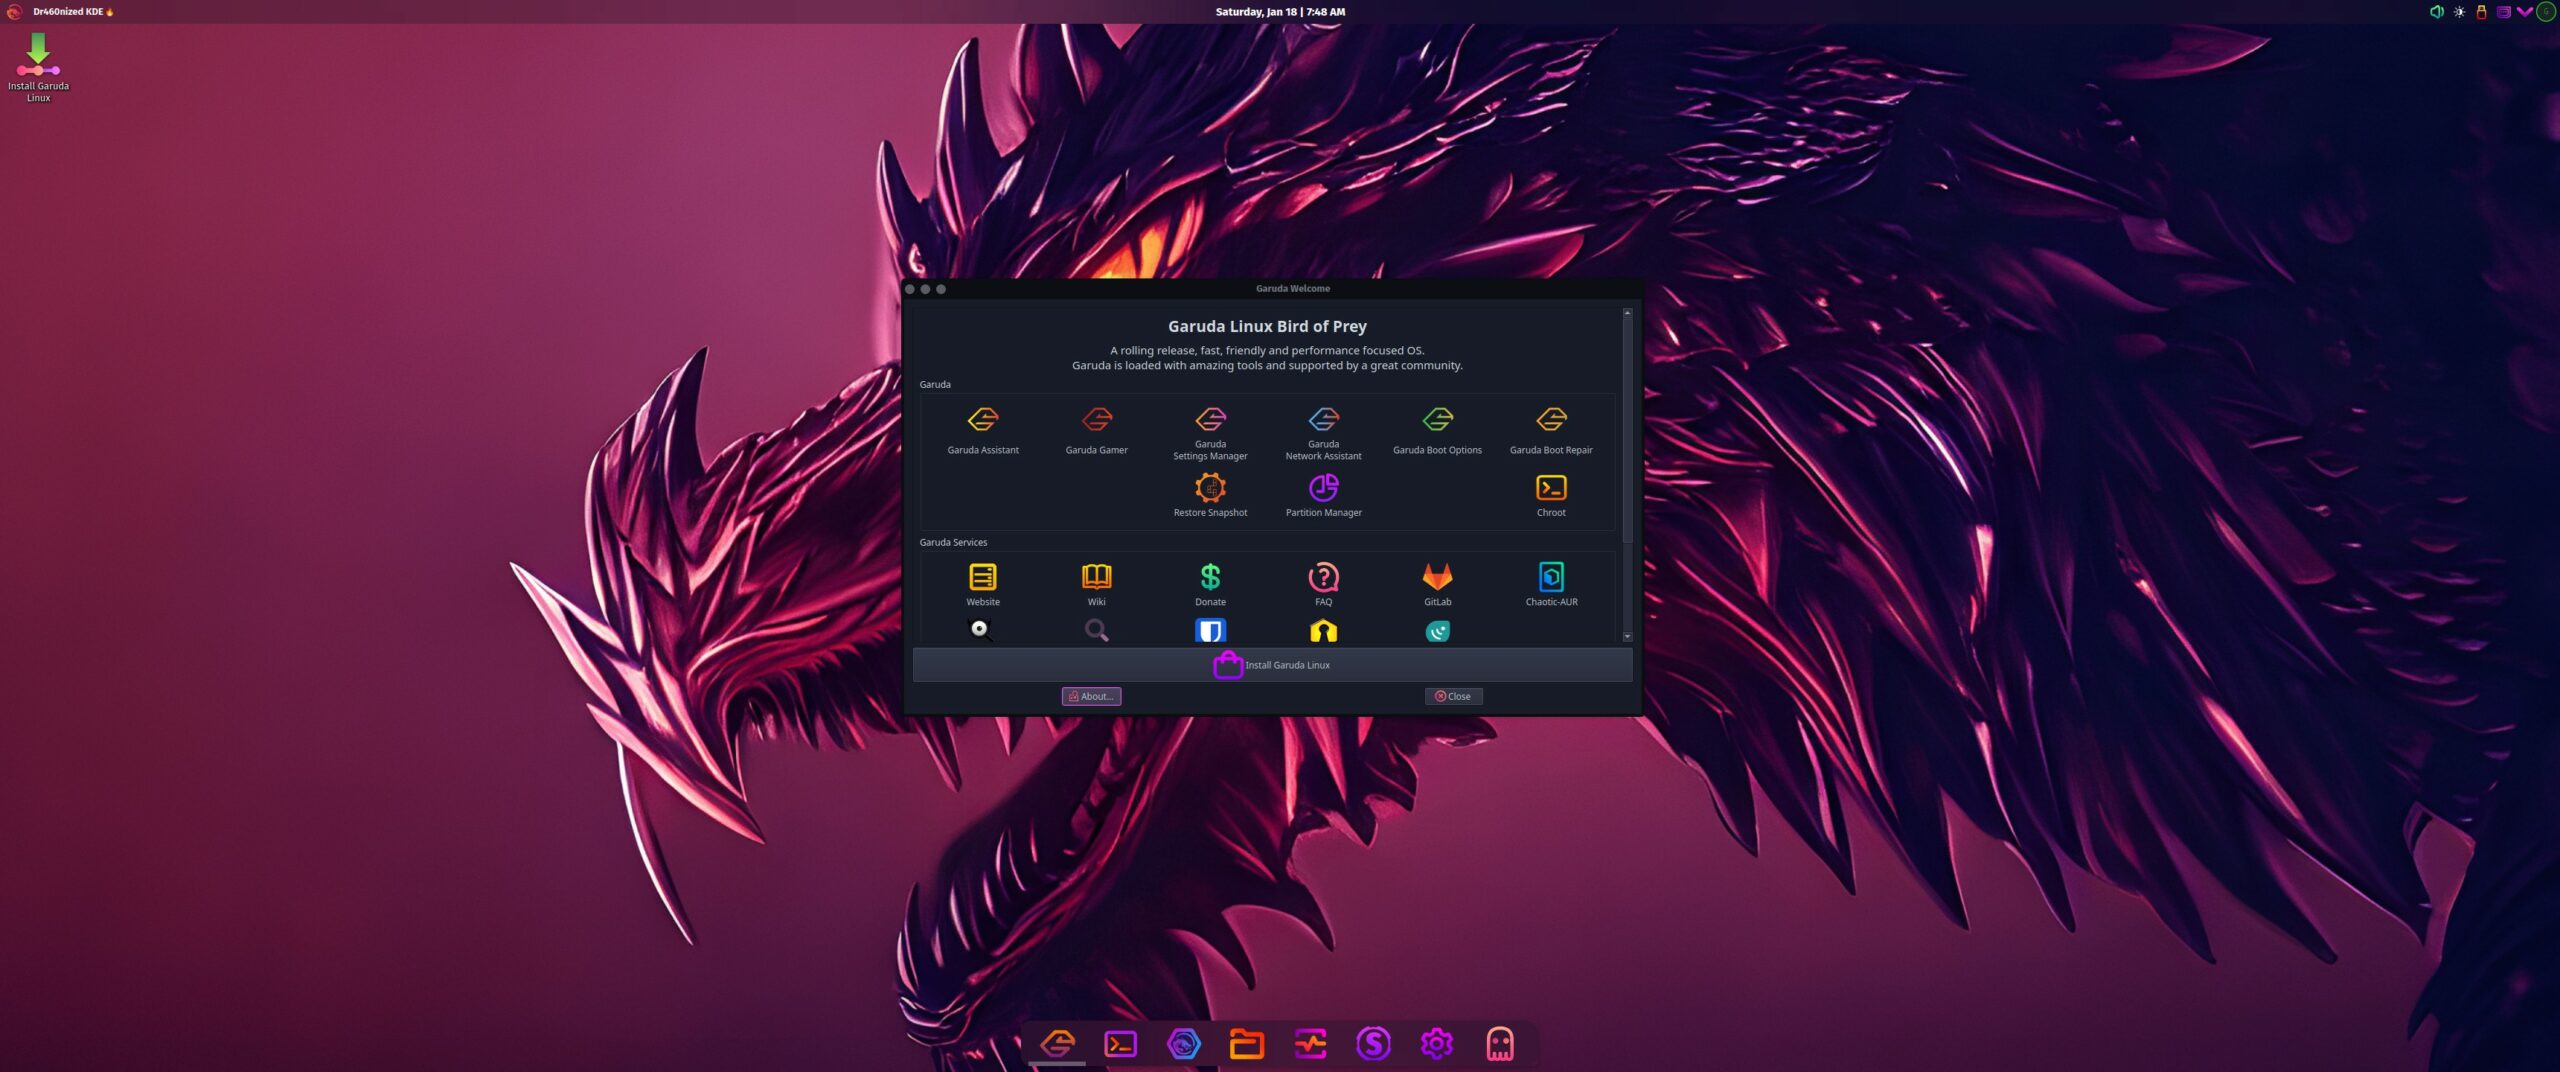Image resolution: width=2560 pixels, height=1072 pixels.
Task: Click the green circular icon at panel end
Action: pyautogui.click(x=2546, y=12)
